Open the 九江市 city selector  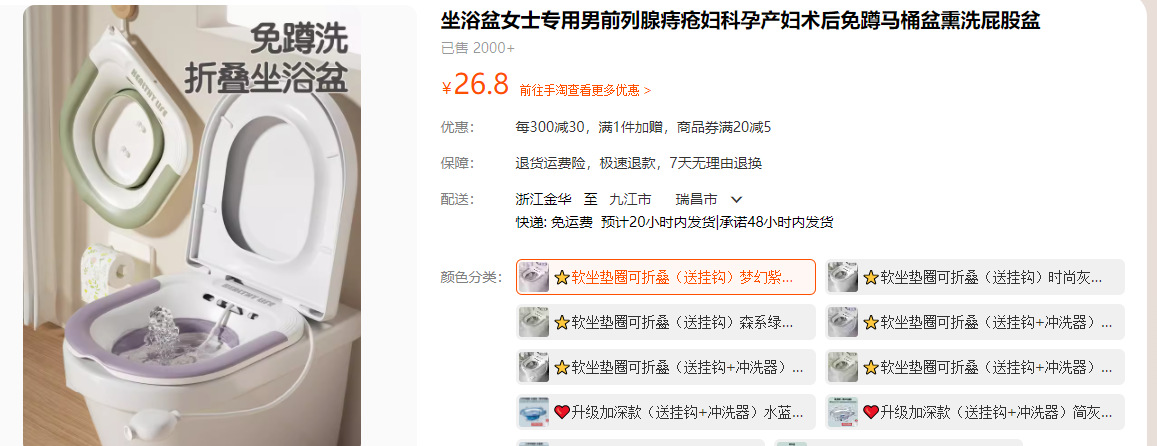(x=629, y=199)
